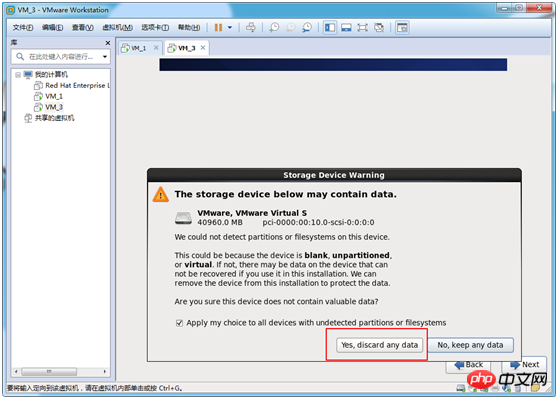Close the library panel with the X

pos(108,43)
